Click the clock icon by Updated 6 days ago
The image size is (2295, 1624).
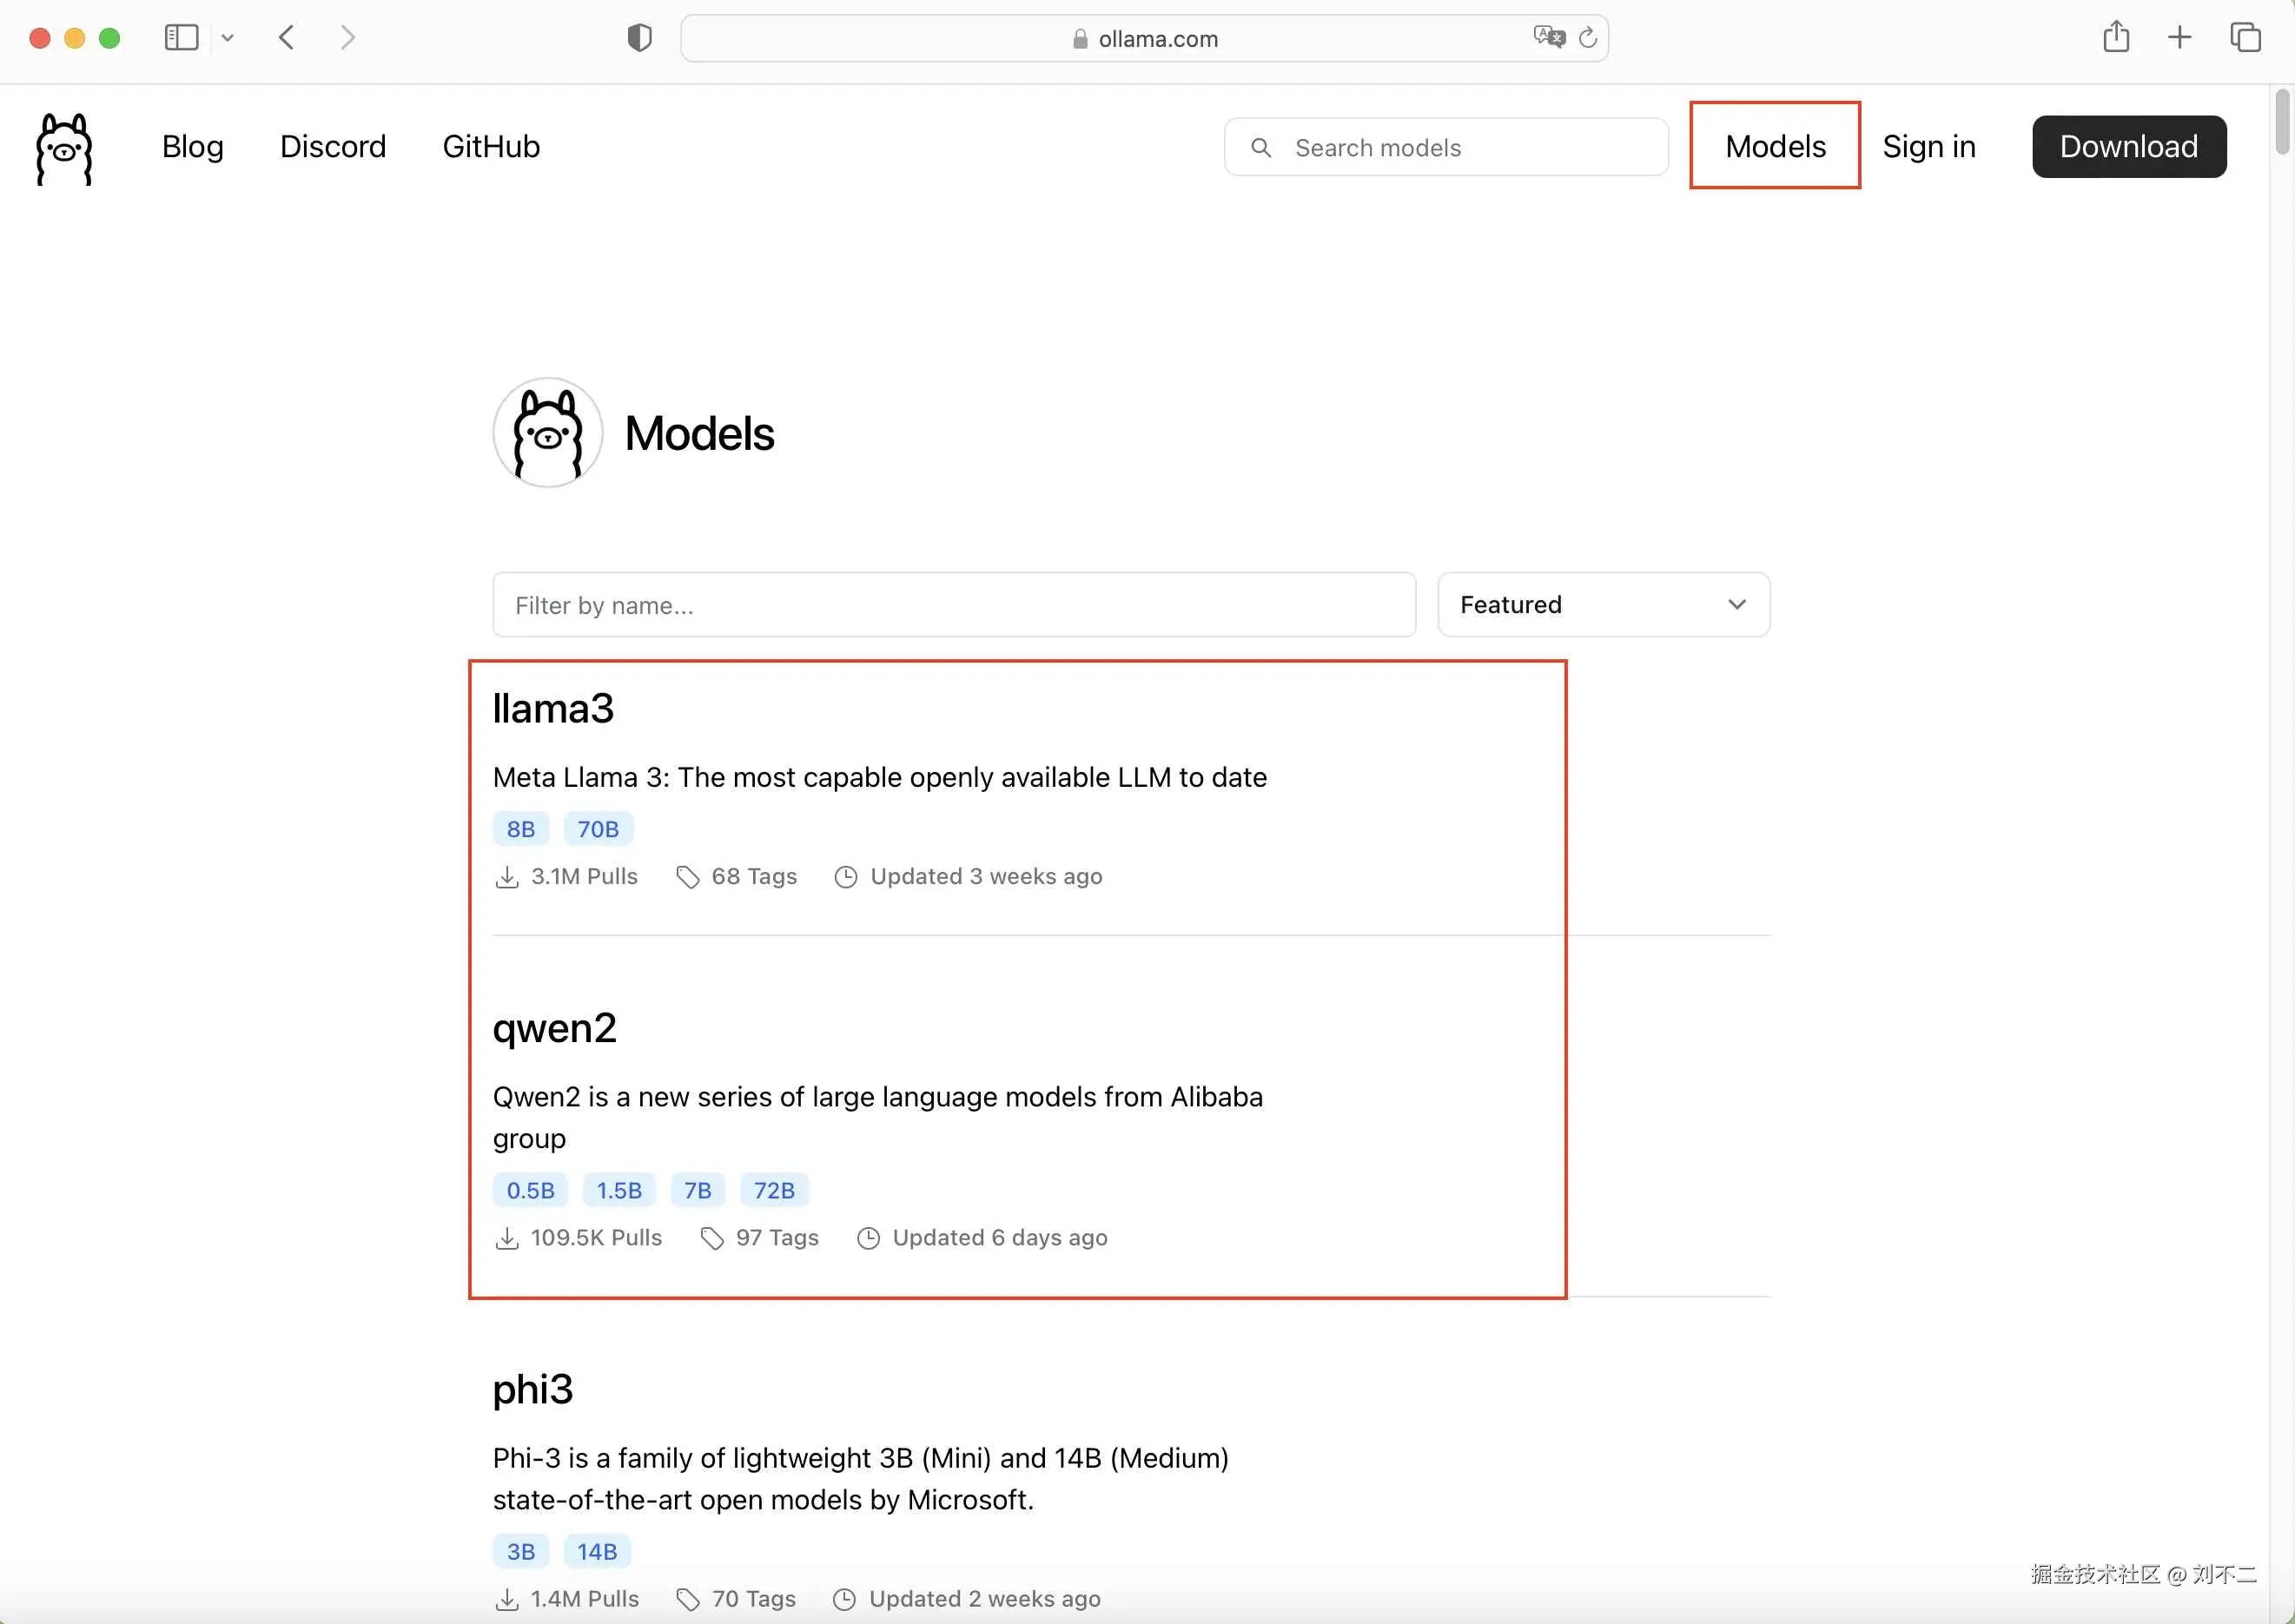point(869,1238)
